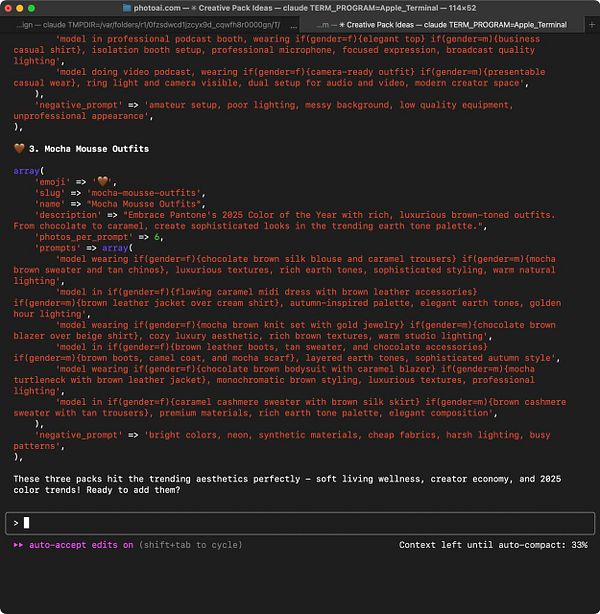The height and width of the screenshot is (614, 600).
Task: Open a new tab with plus button
Action: pyautogui.click(x=592, y=25)
